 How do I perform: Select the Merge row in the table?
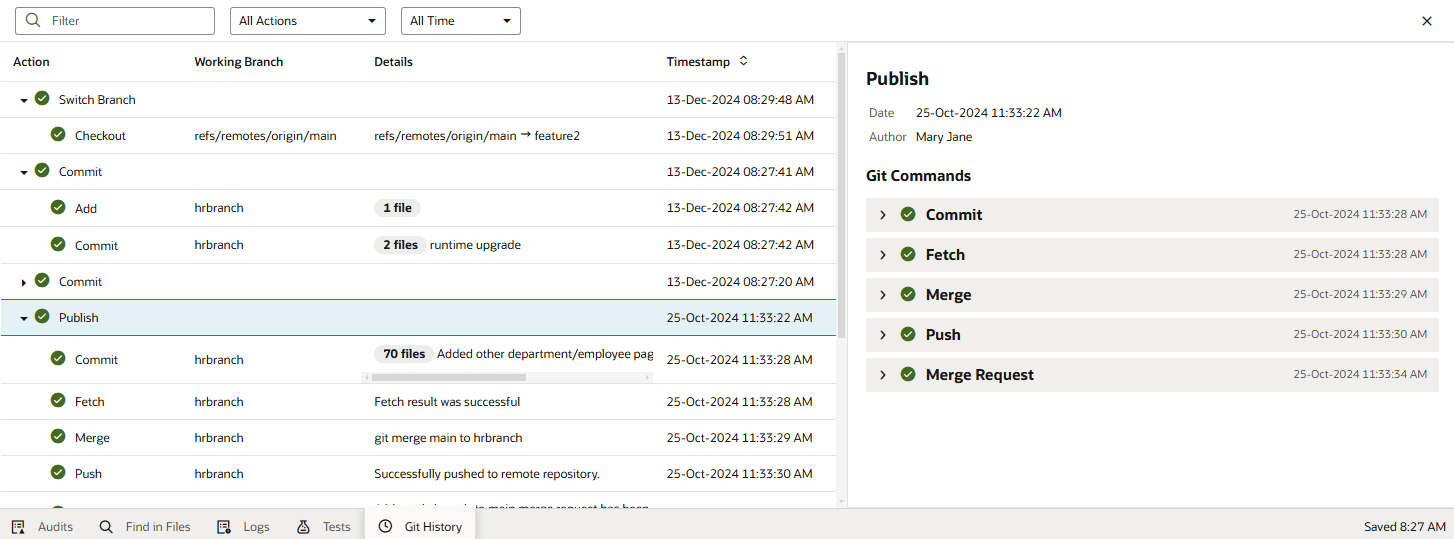click(x=418, y=438)
